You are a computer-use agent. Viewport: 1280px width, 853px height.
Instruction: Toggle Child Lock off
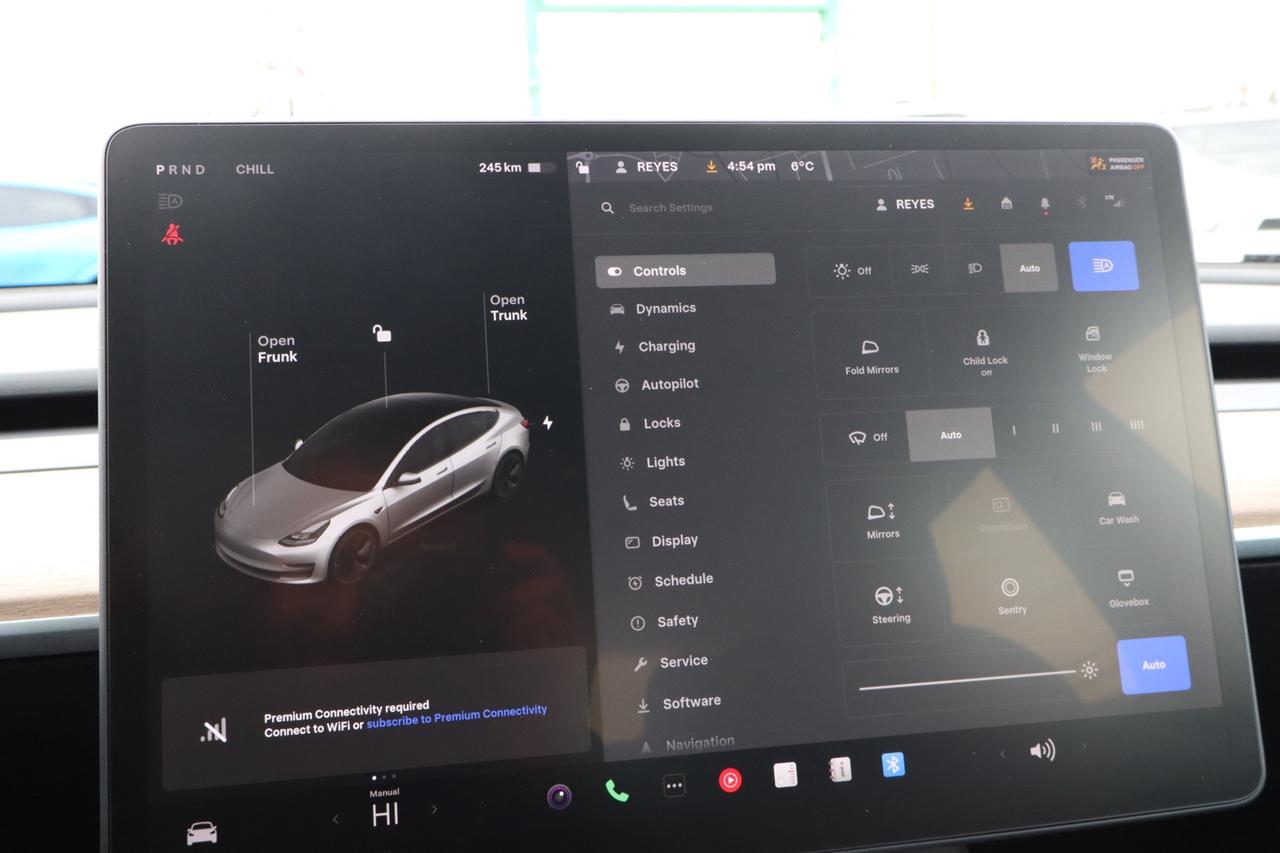pos(984,353)
